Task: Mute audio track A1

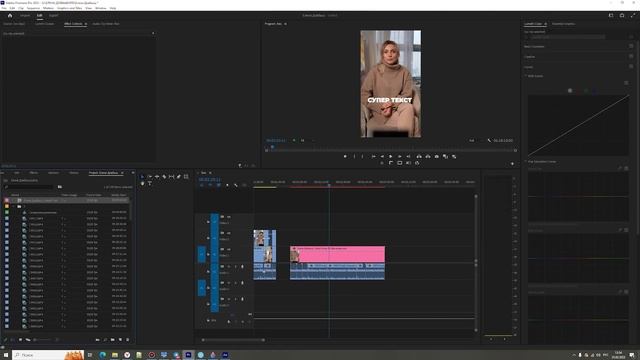Action: point(229,267)
